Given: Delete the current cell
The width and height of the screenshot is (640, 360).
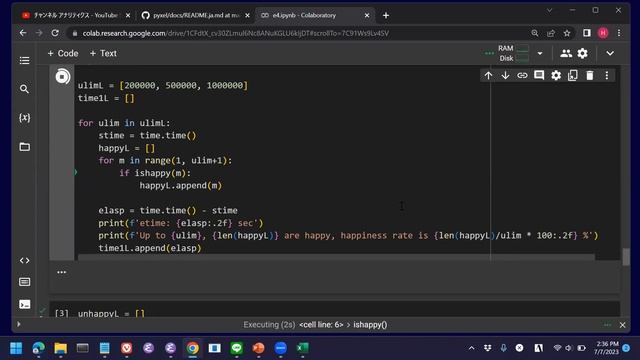Looking at the screenshot, I should [x=590, y=76].
